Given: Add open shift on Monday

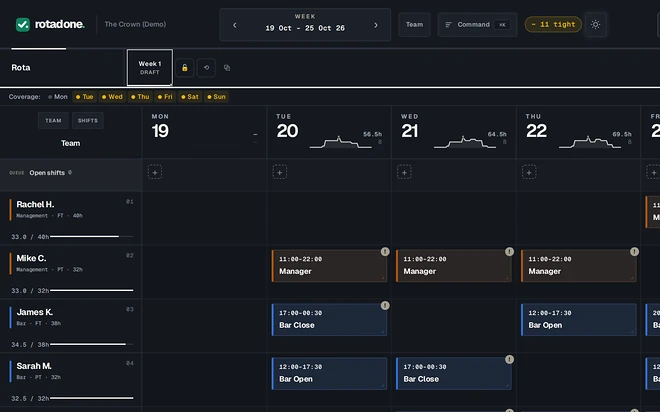Looking at the screenshot, I should 155,172.
